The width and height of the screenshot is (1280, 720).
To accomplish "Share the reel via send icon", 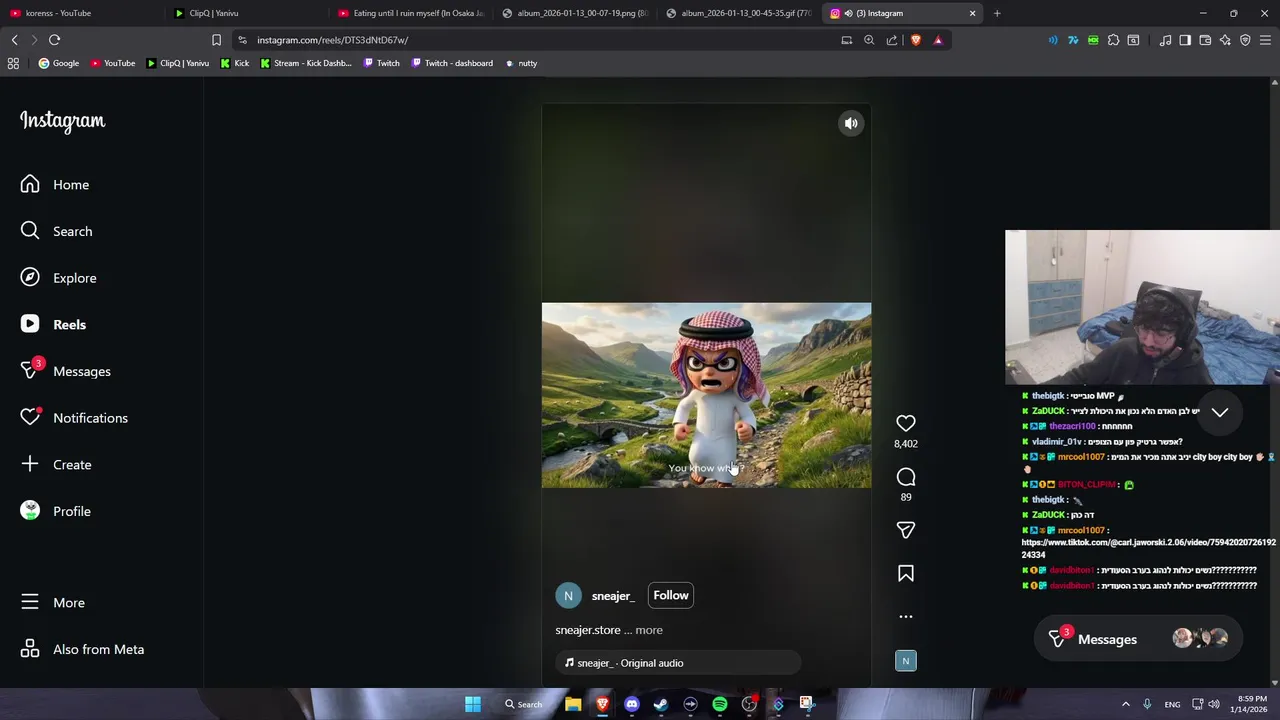I will pos(906,530).
